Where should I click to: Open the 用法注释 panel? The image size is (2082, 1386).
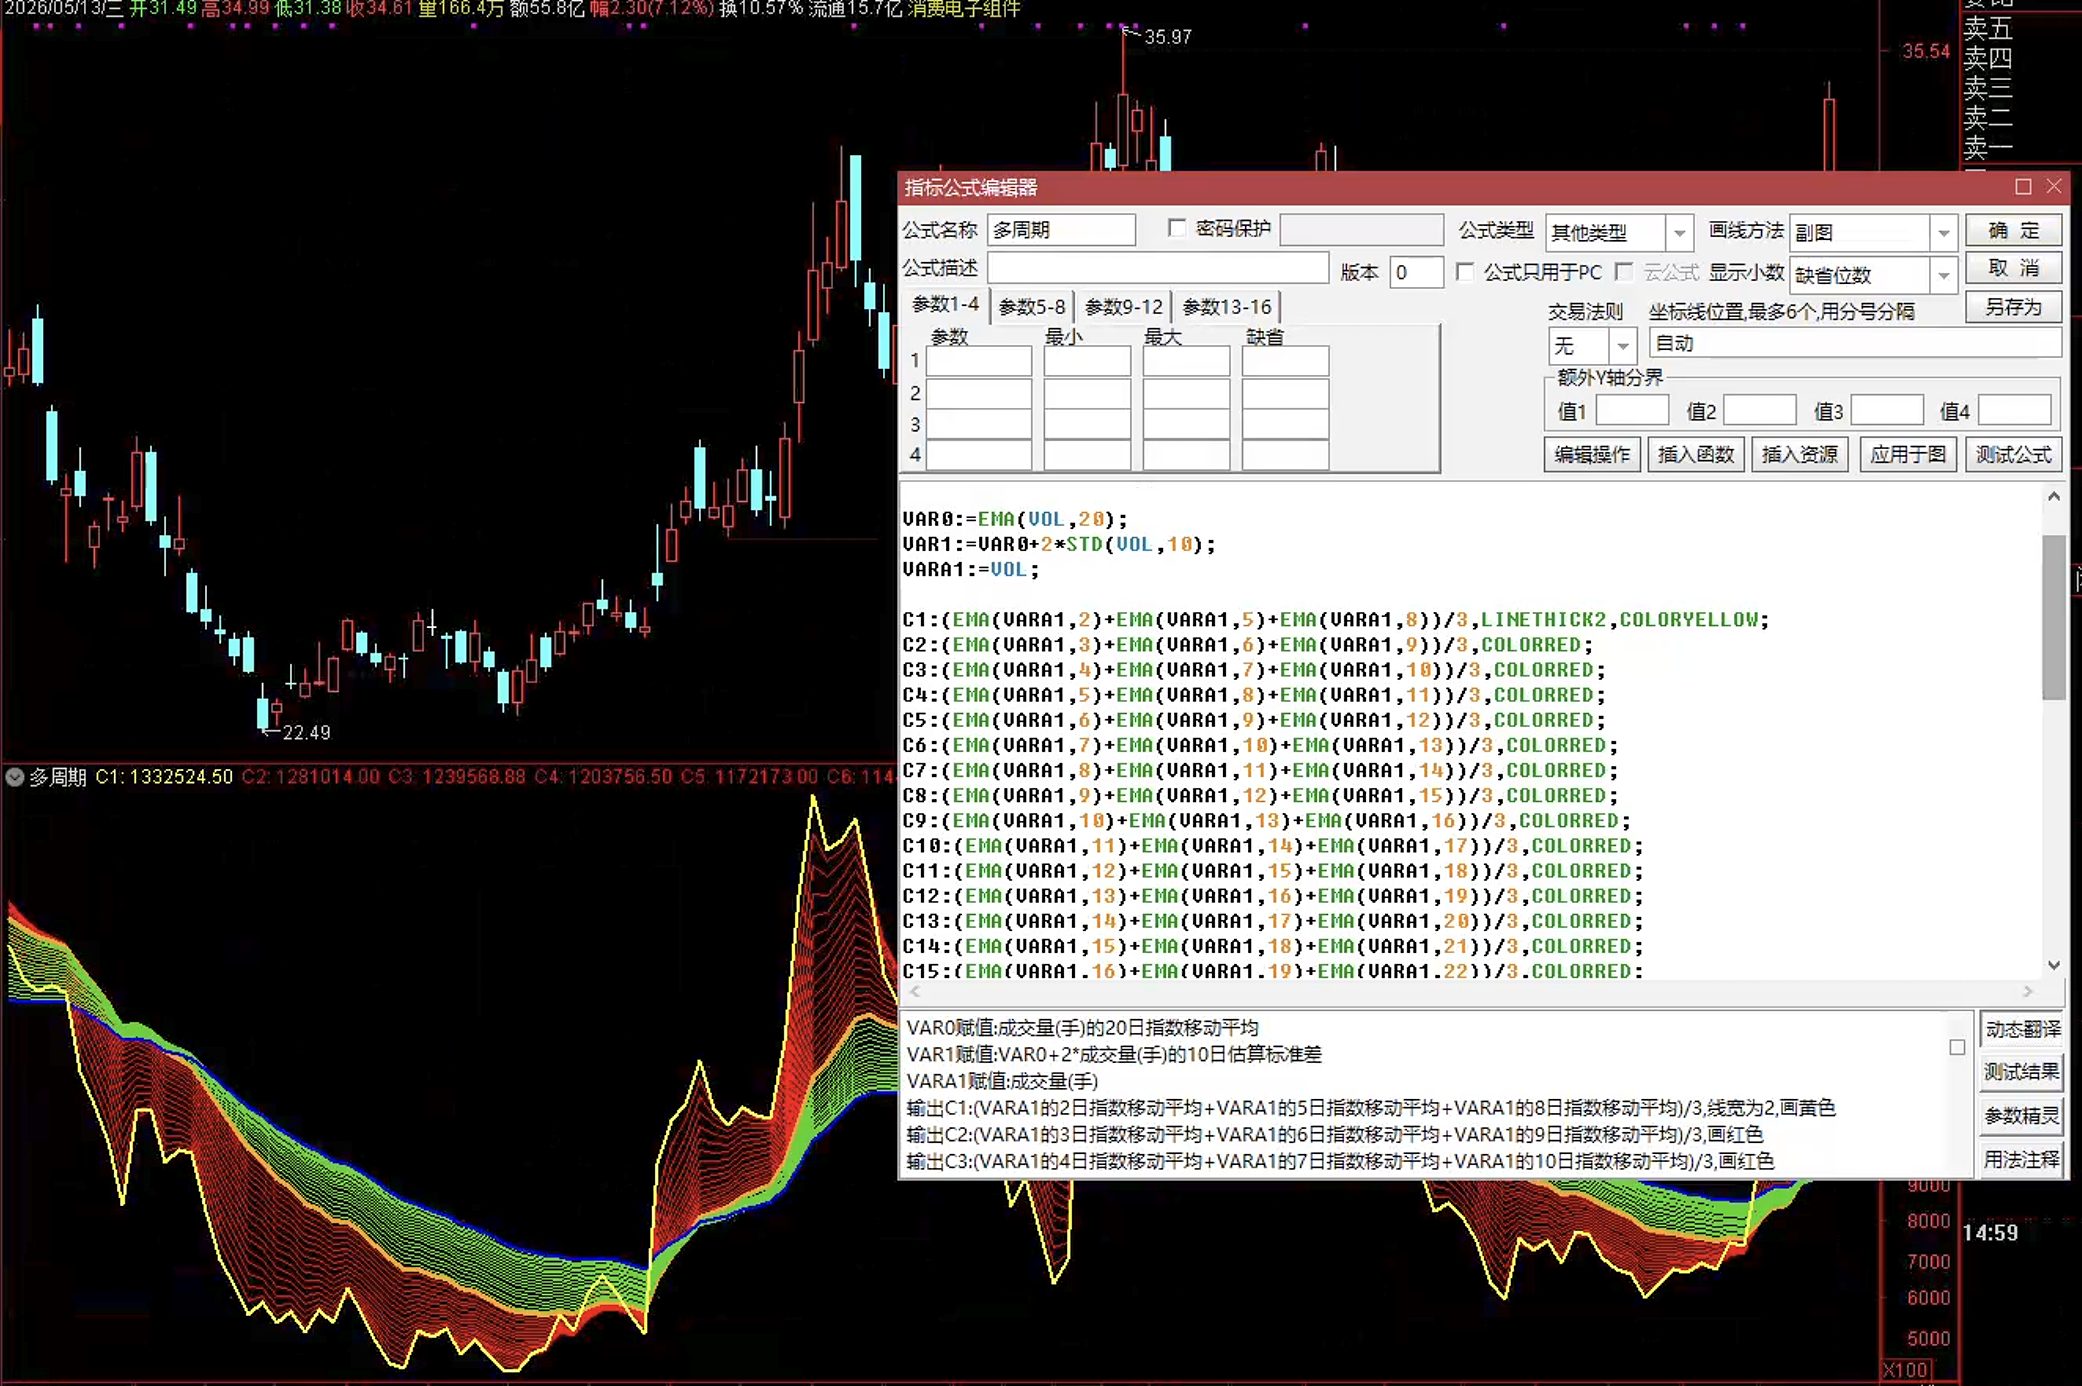click(x=2022, y=1159)
